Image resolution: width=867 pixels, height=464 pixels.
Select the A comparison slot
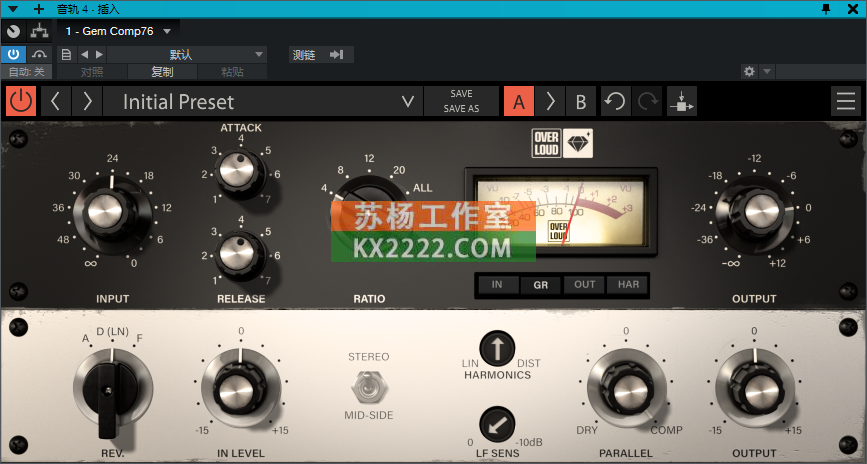519,102
